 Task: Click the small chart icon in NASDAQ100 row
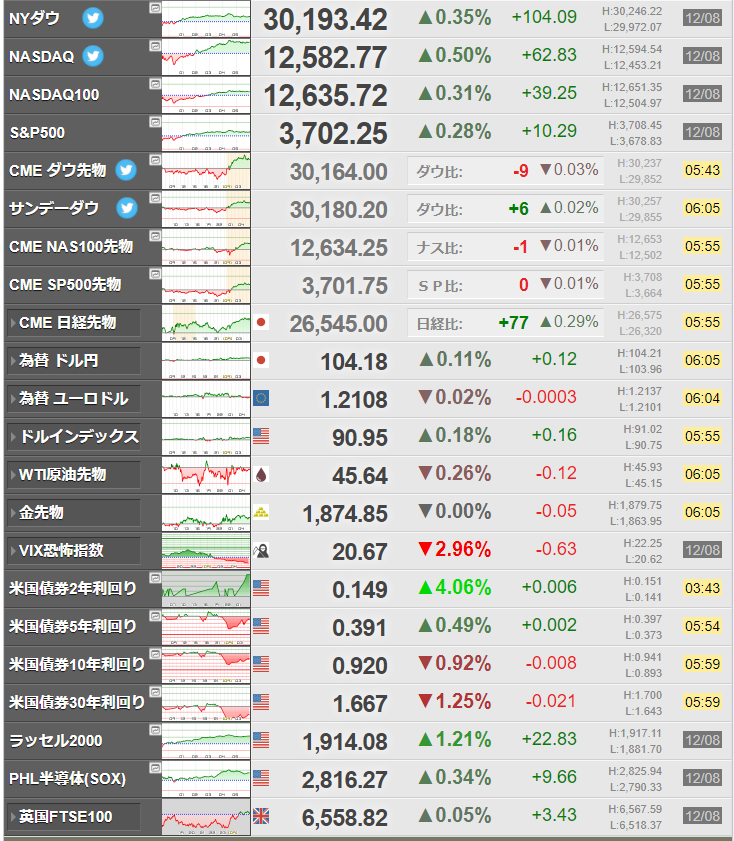(155, 84)
